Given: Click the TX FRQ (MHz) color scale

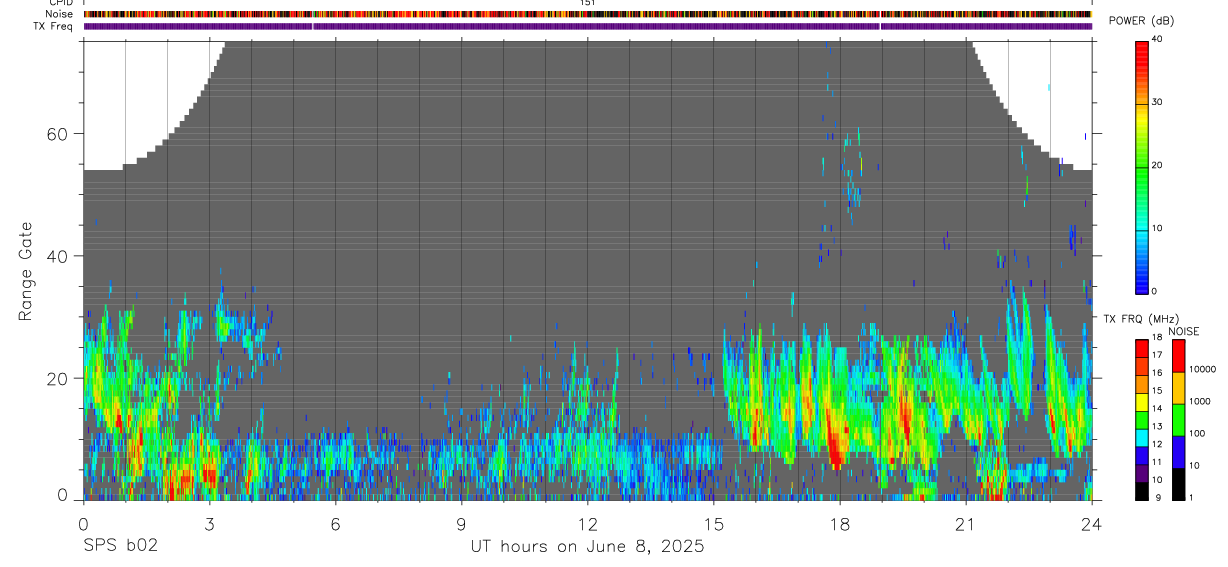Looking at the screenshot, I should point(1142,419).
